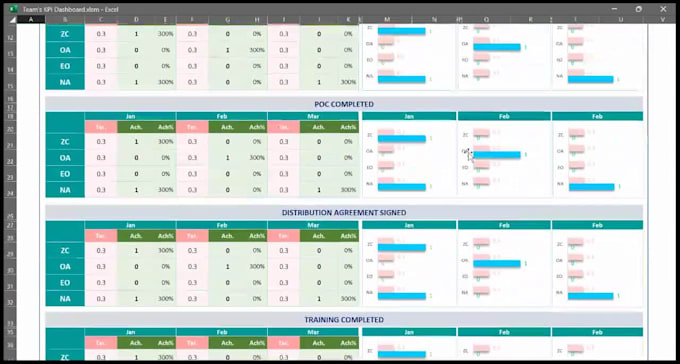This screenshot has height=364, width=680.
Task: Select OA label in POC COMPLETED table
Action: coord(65,157)
